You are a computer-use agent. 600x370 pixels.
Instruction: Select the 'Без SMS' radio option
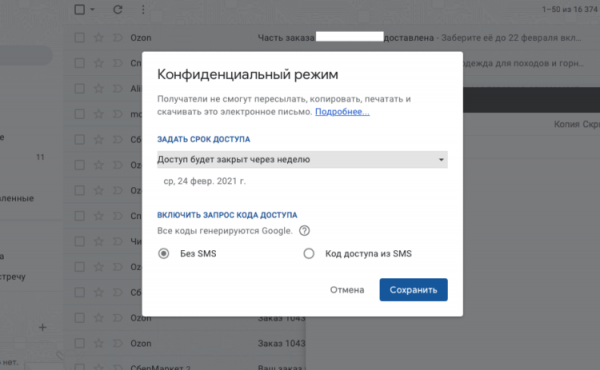pyautogui.click(x=163, y=254)
